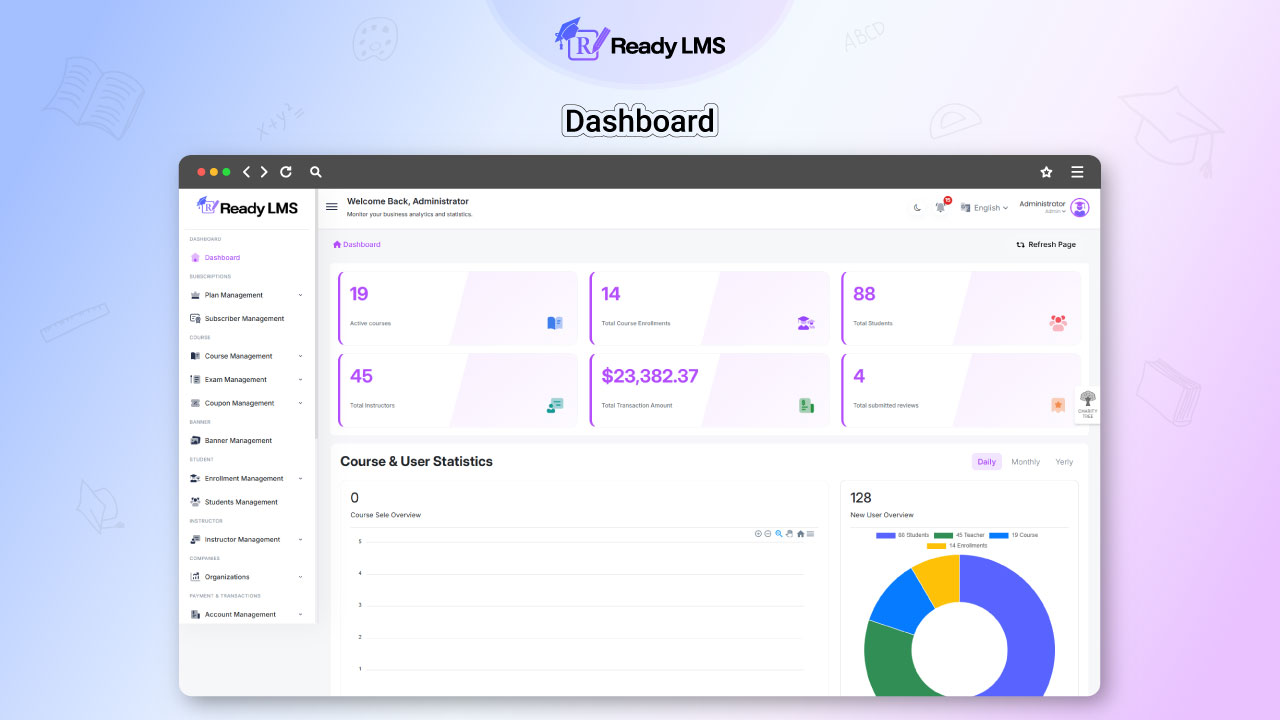The width and height of the screenshot is (1280, 720).
Task: Click the Dashboard breadcrumb link
Action: point(357,245)
